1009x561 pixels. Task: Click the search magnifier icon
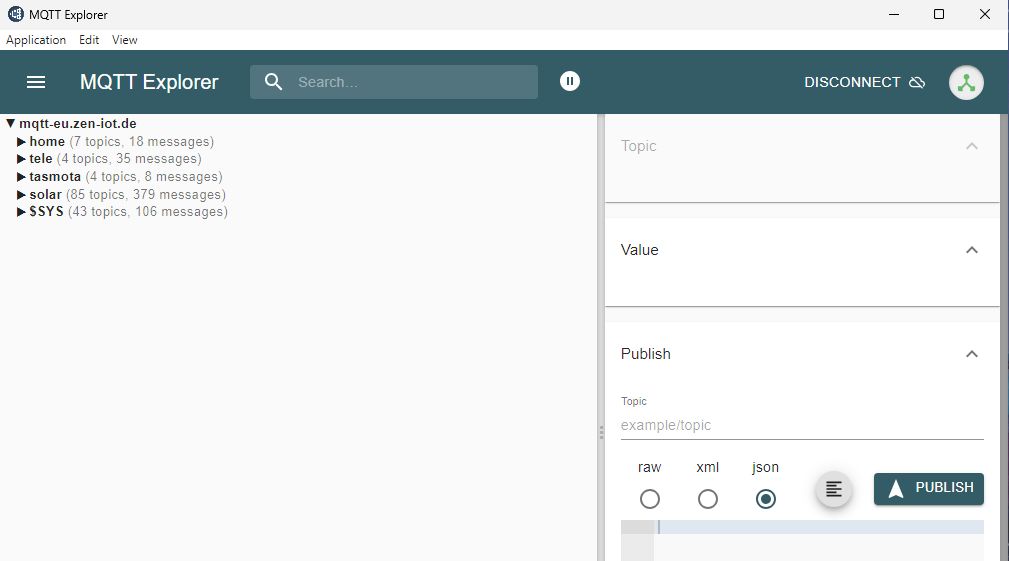pyautogui.click(x=273, y=82)
